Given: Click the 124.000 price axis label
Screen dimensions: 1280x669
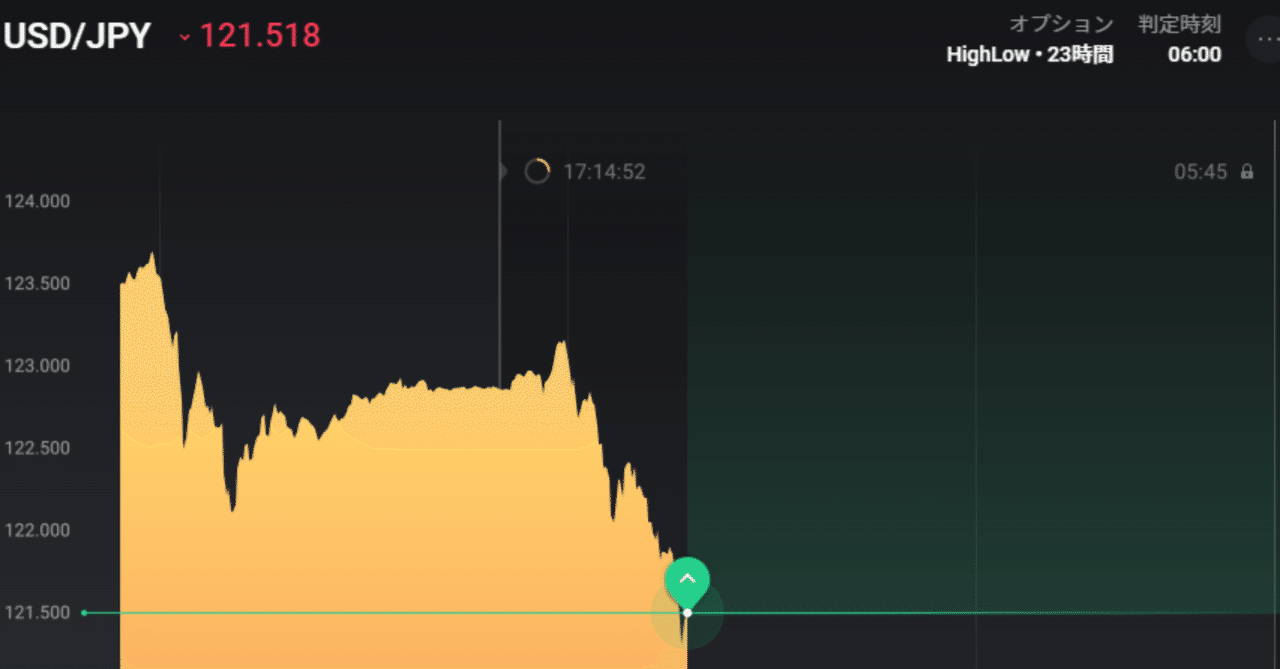Looking at the screenshot, I should [38, 201].
